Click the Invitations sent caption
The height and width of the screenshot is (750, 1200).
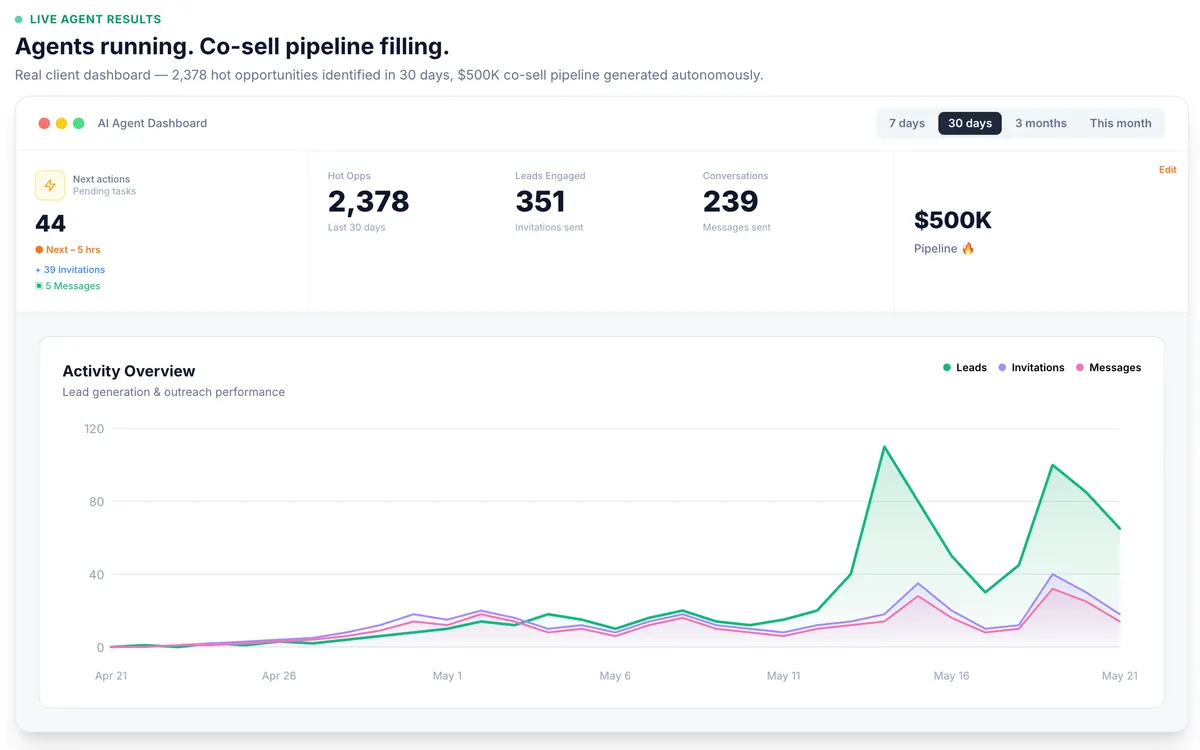coord(549,228)
